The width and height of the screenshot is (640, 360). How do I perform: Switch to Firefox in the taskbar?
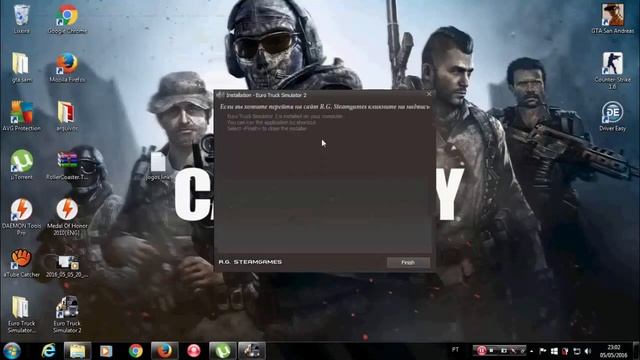pyautogui.click(x=164, y=351)
